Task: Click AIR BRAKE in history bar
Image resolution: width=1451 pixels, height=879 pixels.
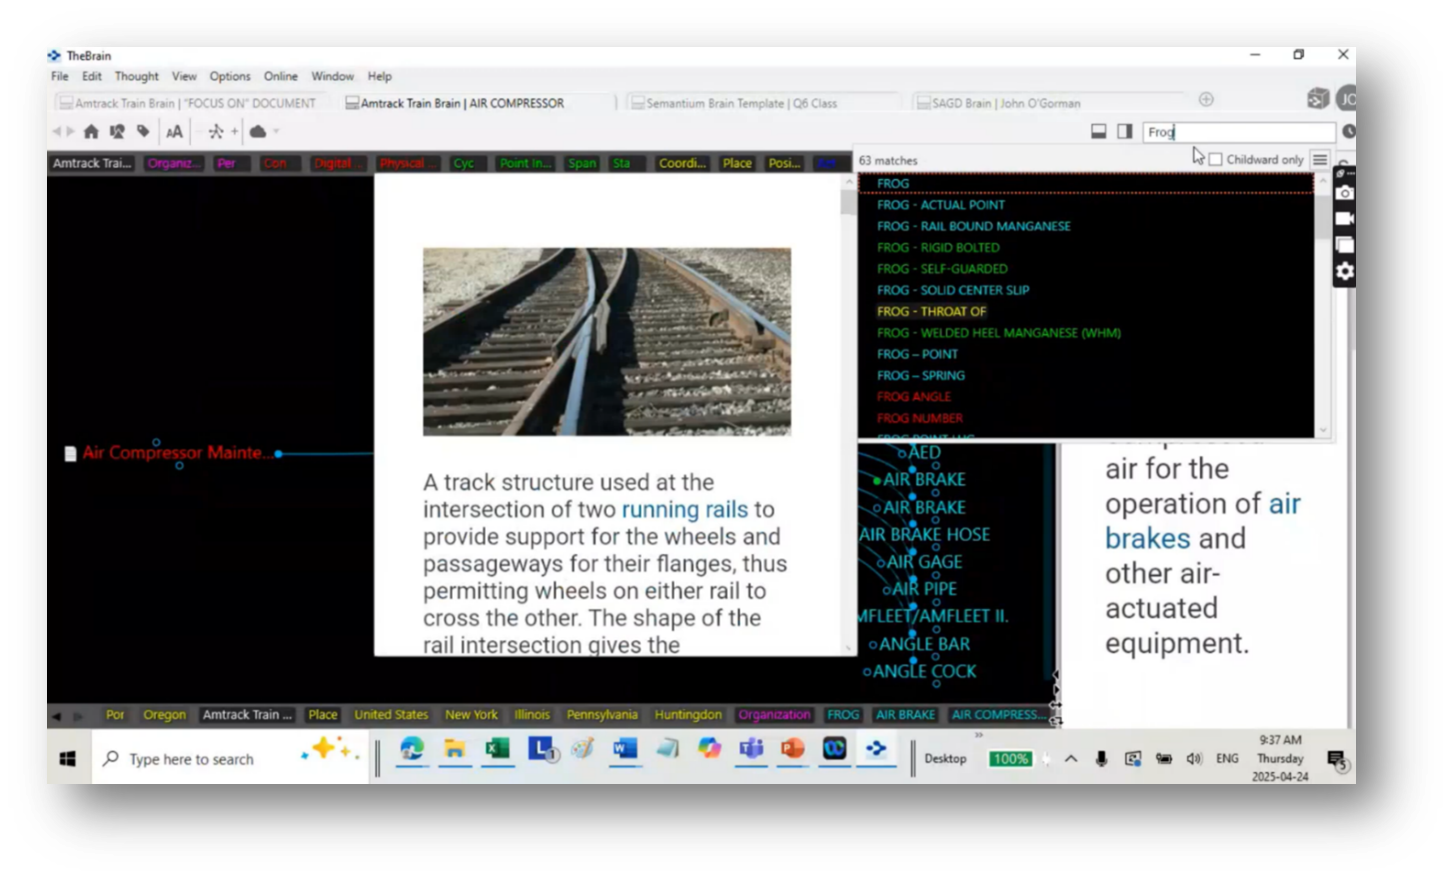Action: [x=905, y=715]
